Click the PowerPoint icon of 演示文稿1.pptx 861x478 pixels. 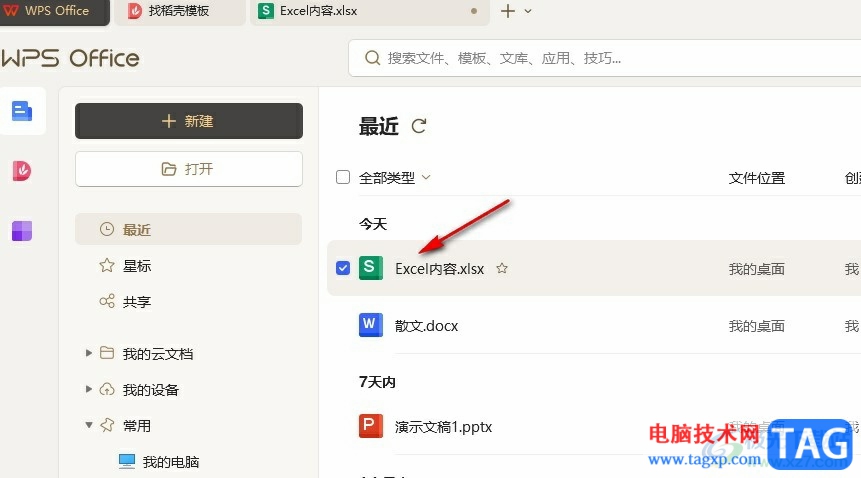[371, 426]
